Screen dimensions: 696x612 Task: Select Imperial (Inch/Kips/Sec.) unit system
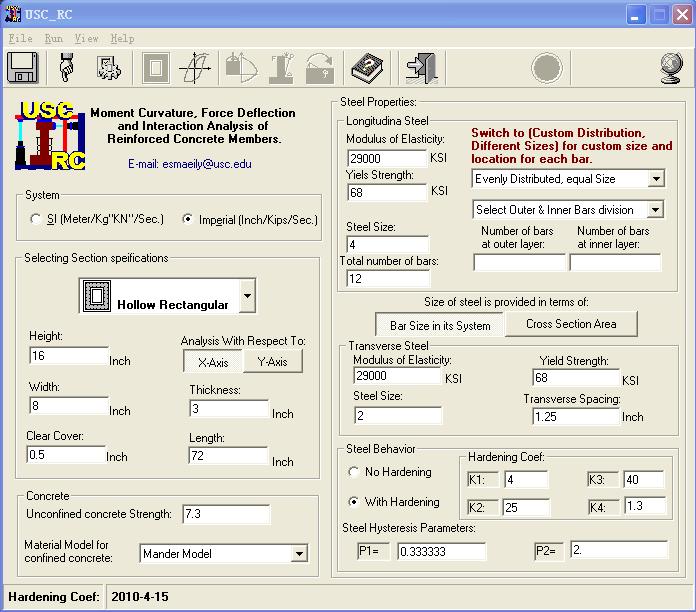click(x=188, y=219)
